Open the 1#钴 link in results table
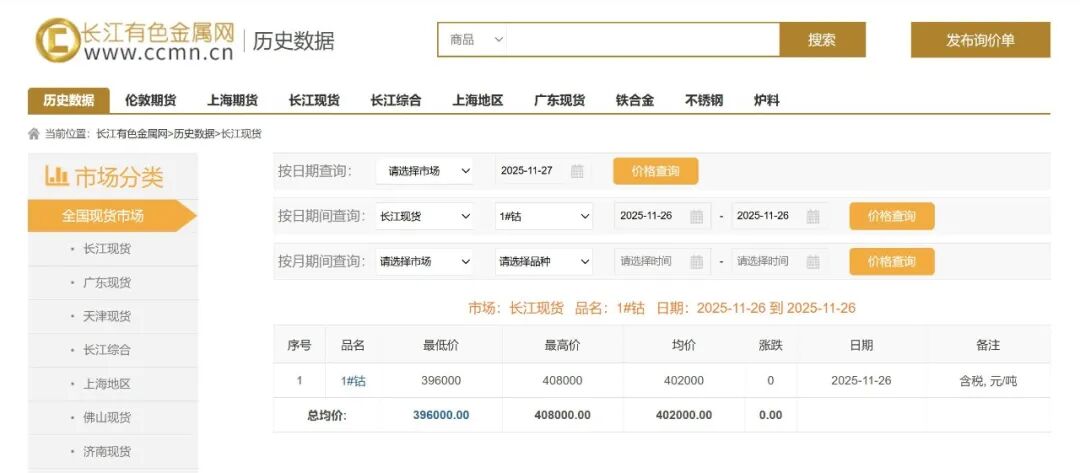The image size is (1080, 473). pos(353,380)
